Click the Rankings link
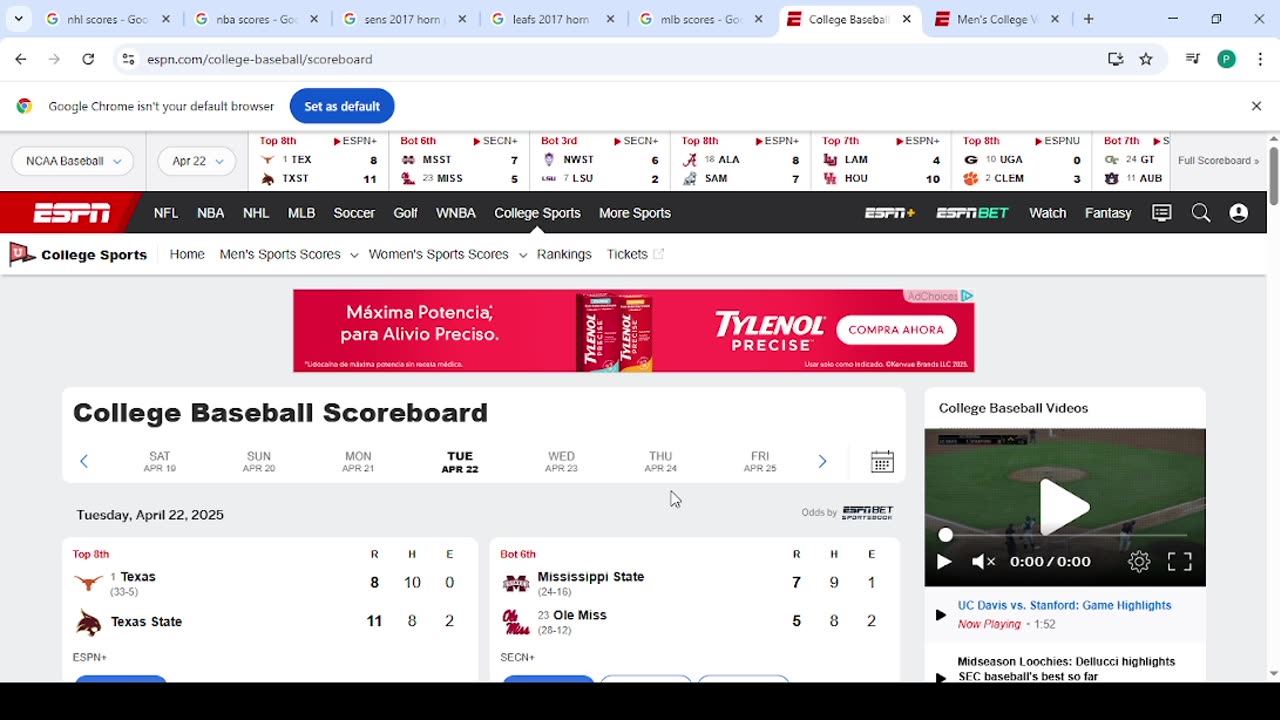1280x720 pixels. [x=564, y=254]
